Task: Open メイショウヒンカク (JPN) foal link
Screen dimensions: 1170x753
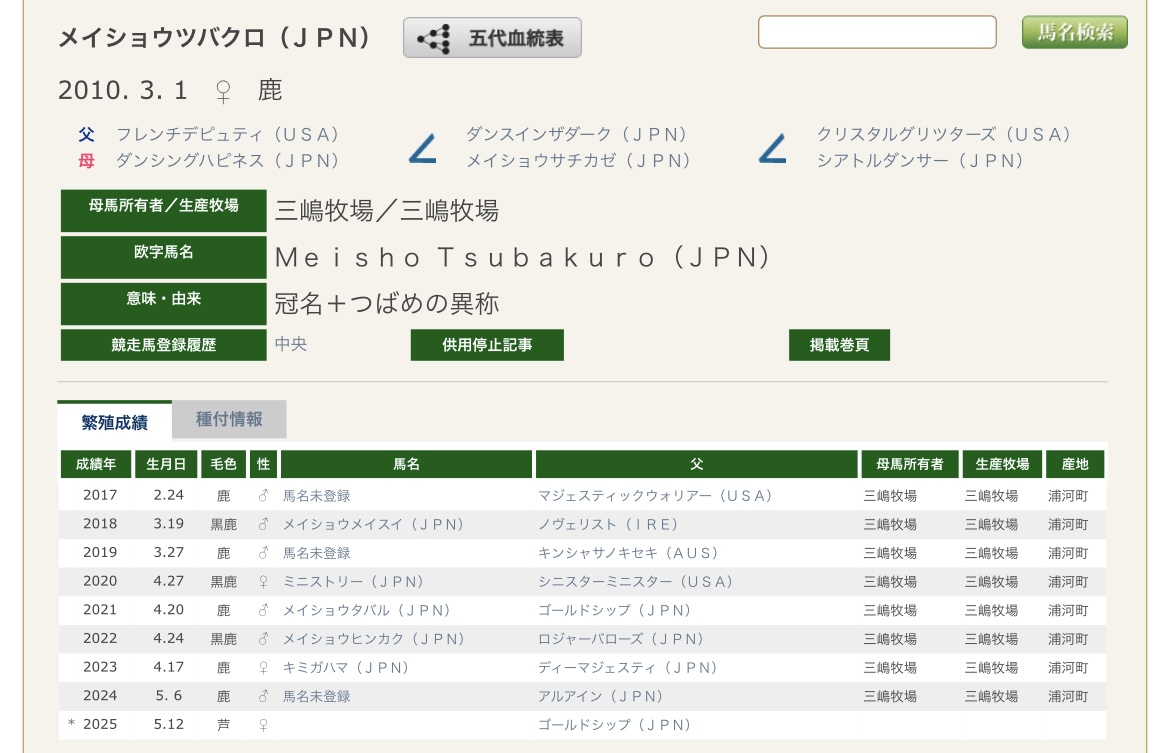Action: [x=374, y=639]
